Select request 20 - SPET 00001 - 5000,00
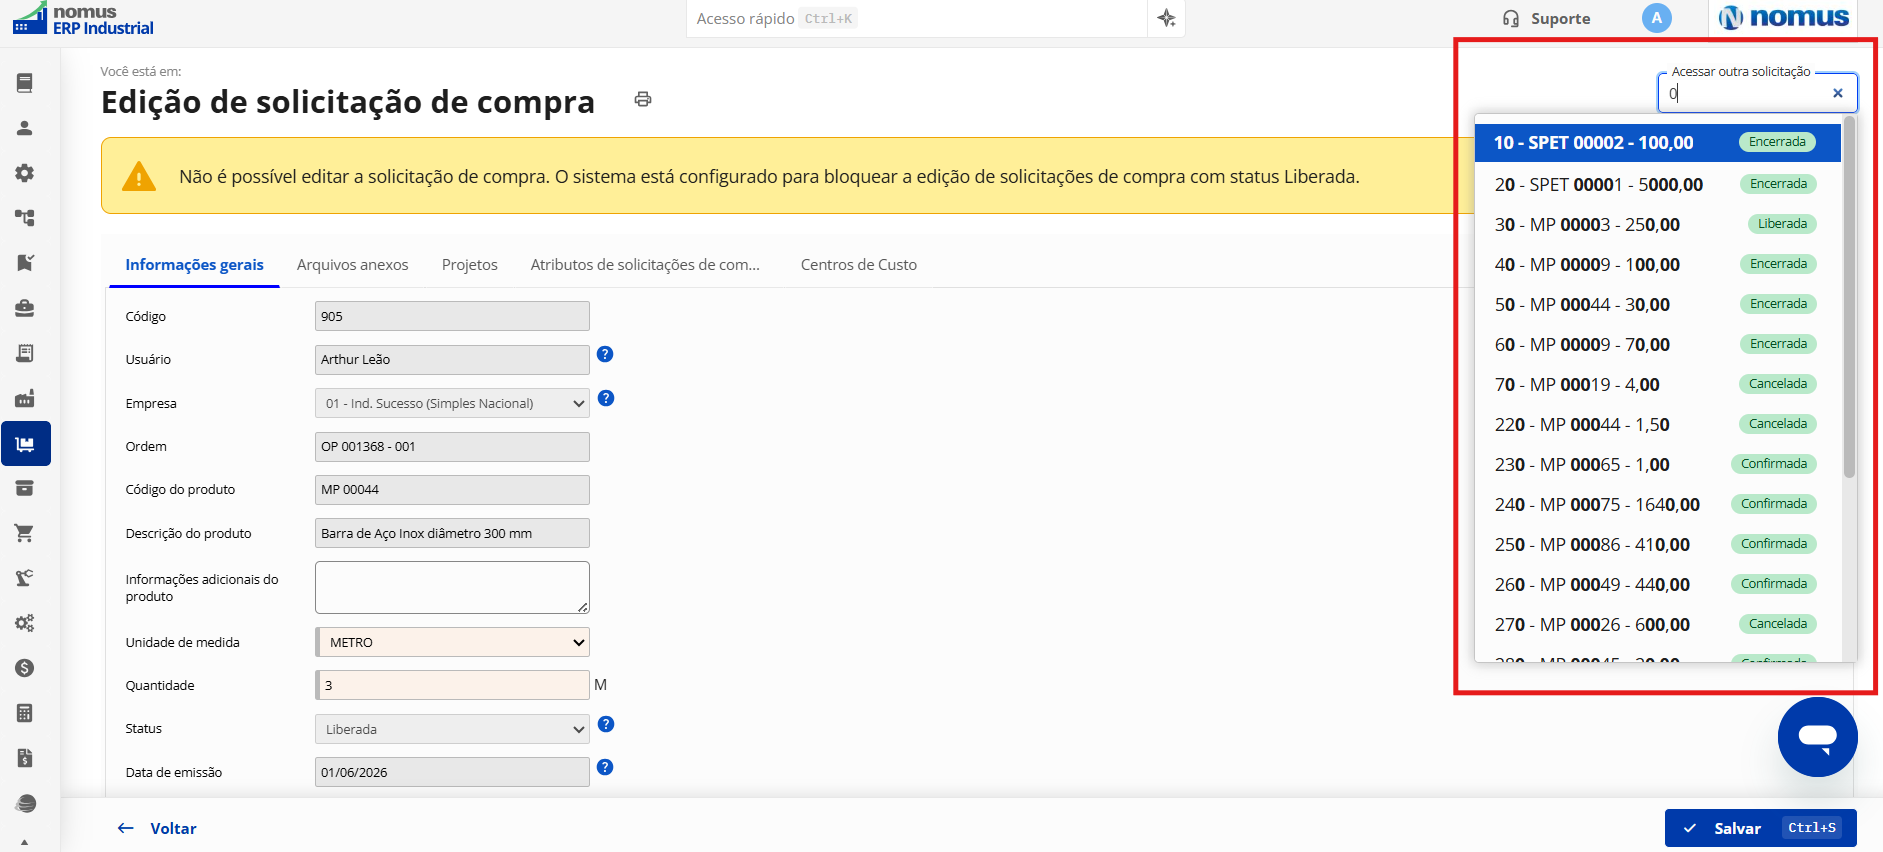This screenshot has width=1883, height=852. pyautogui.click(x=1657, y=184)
